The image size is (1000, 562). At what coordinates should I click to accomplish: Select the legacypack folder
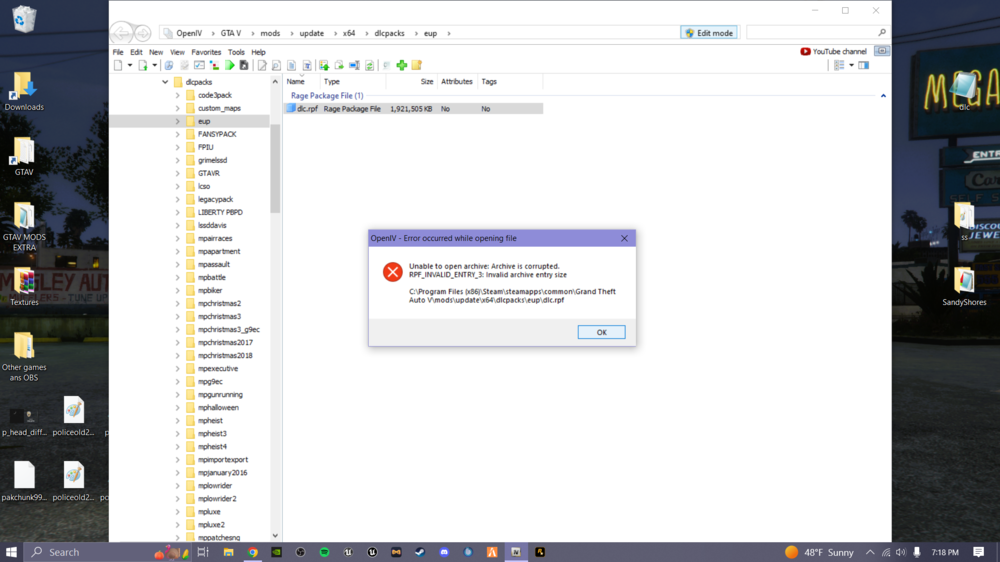(215, 199)
